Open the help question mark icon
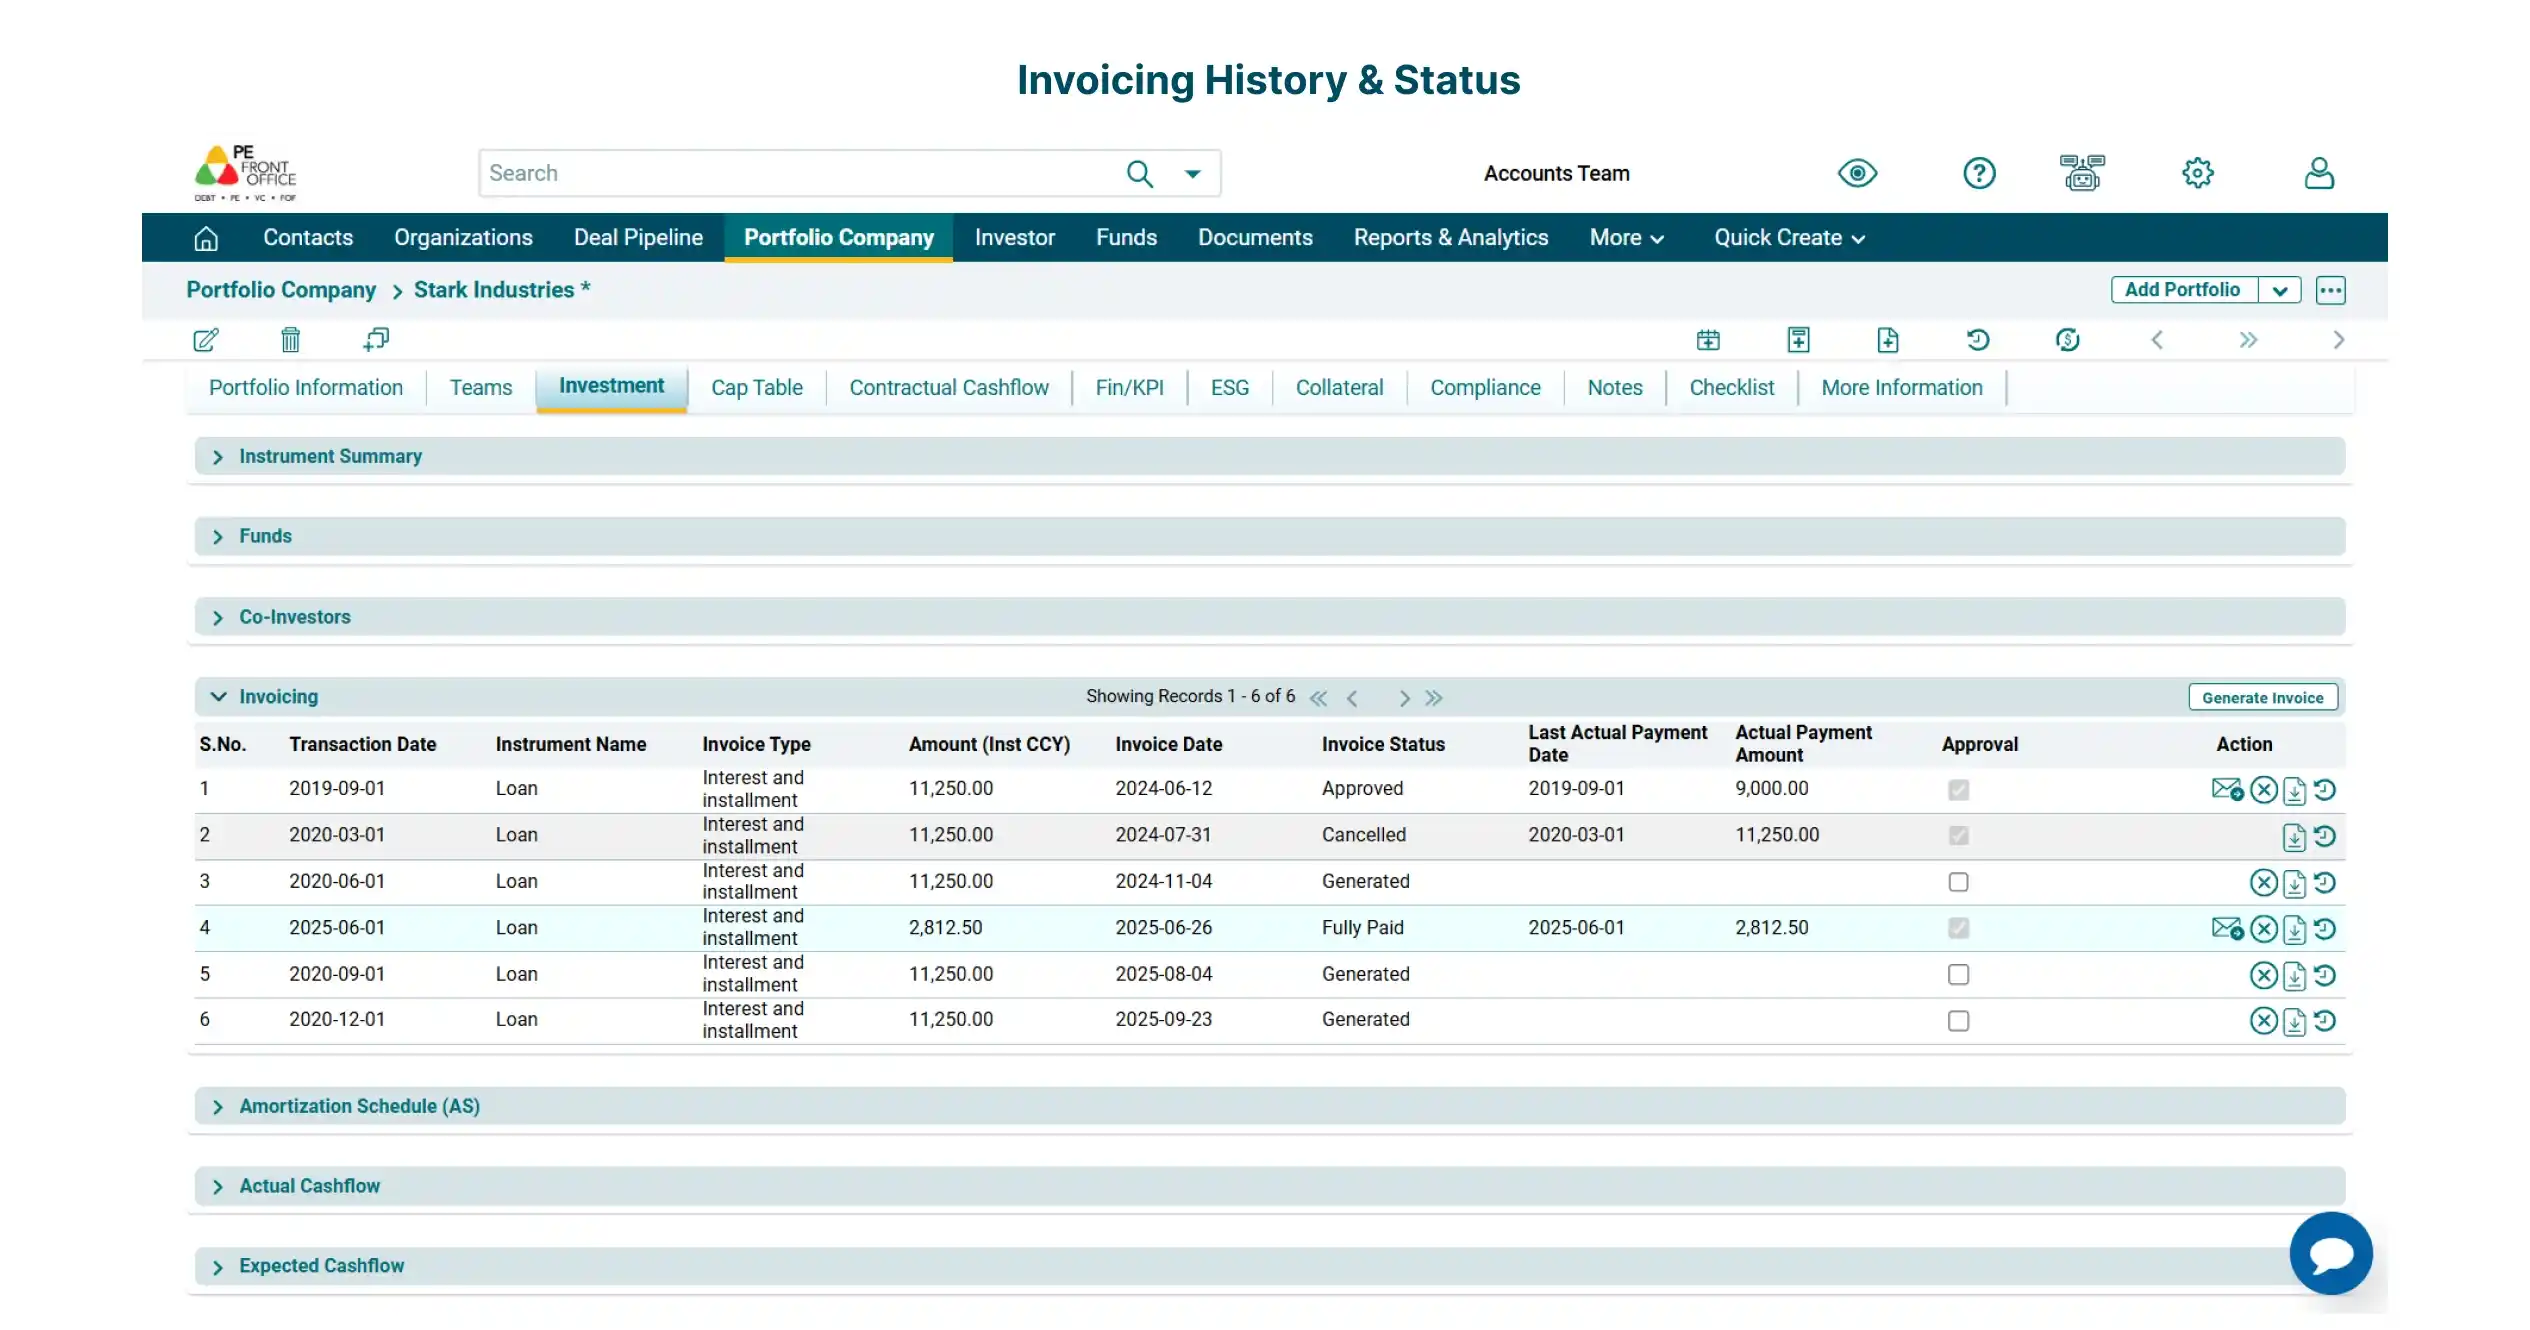Image resolution: width=2530 pixels, height=1330 pixels. coord(1979,173)
